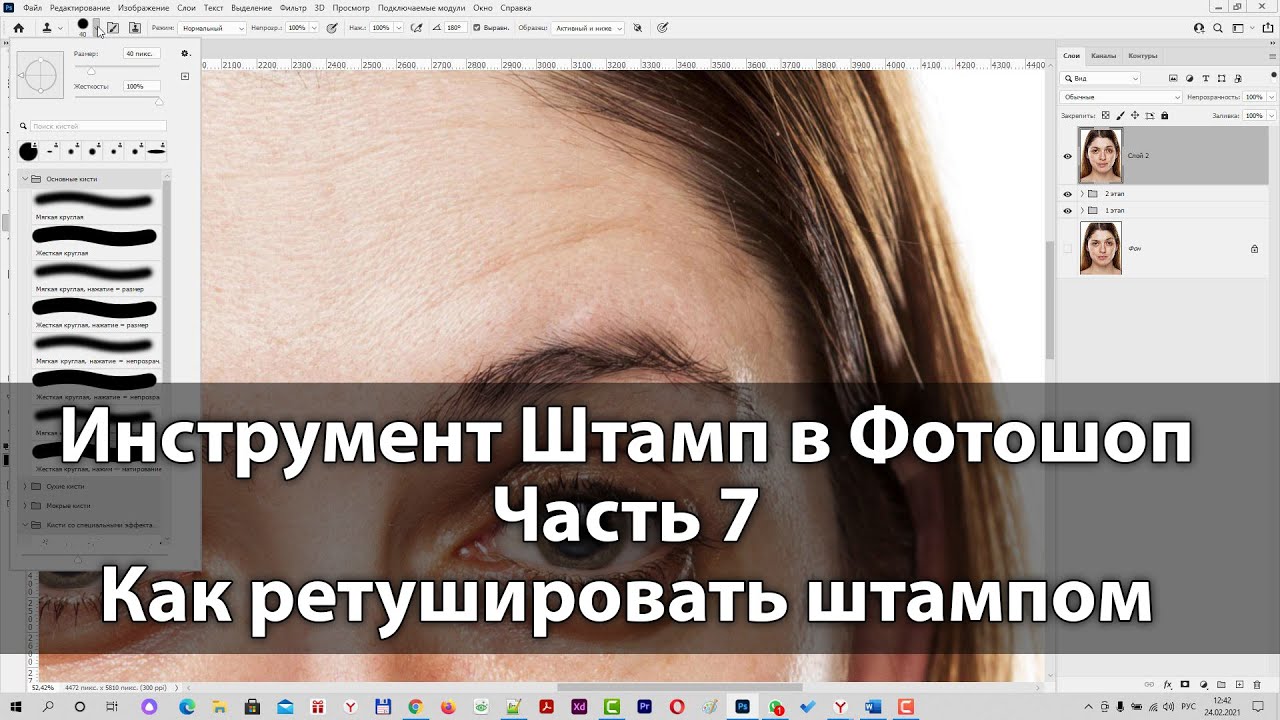Filter layers by adjustment layers icon

coord(1189,78)
